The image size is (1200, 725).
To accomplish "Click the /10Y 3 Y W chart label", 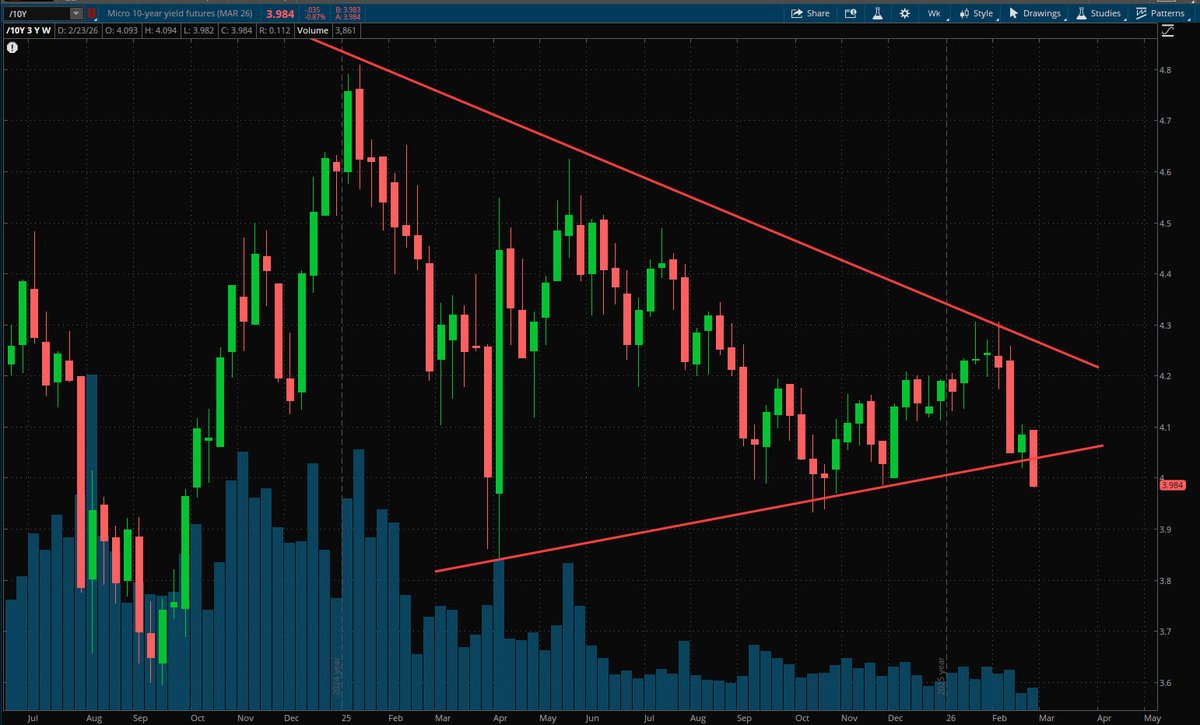I will click(27, 31).
